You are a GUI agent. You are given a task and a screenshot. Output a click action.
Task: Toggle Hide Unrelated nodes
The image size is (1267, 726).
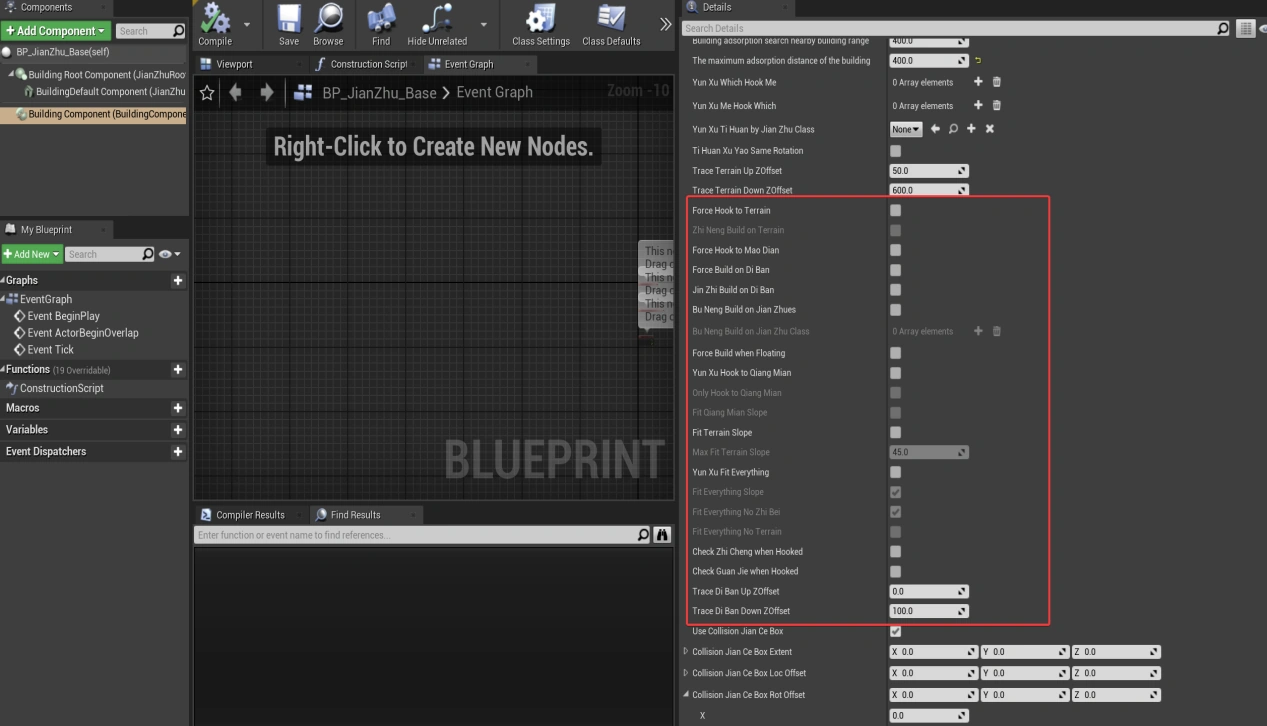437,24
